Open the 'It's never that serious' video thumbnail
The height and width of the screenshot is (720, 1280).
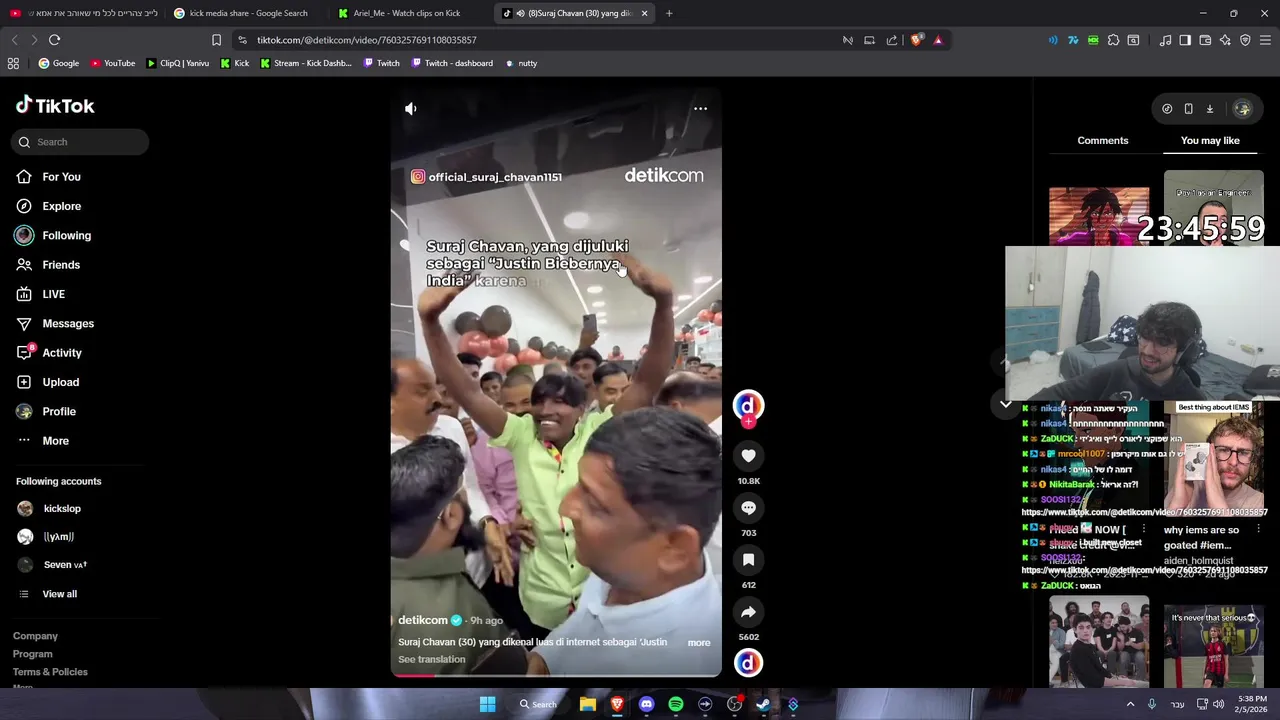click(x=1213, y=647)
